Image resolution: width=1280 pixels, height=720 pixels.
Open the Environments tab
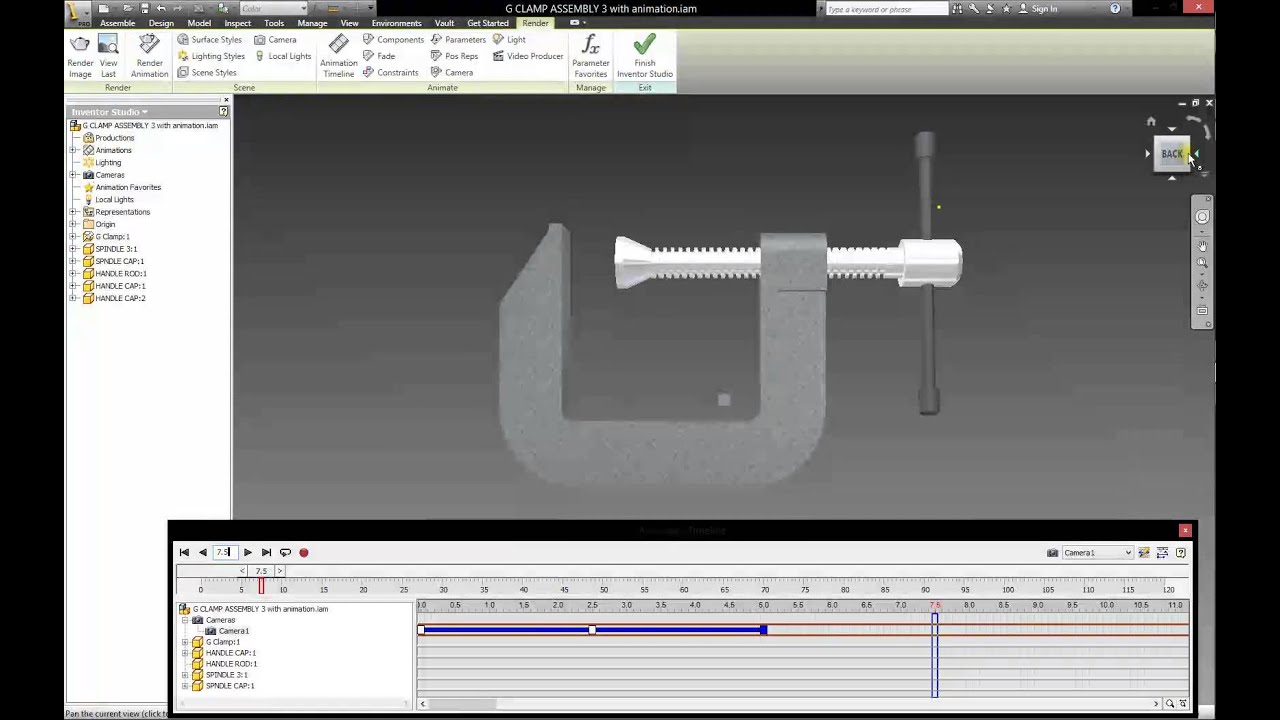396,23
